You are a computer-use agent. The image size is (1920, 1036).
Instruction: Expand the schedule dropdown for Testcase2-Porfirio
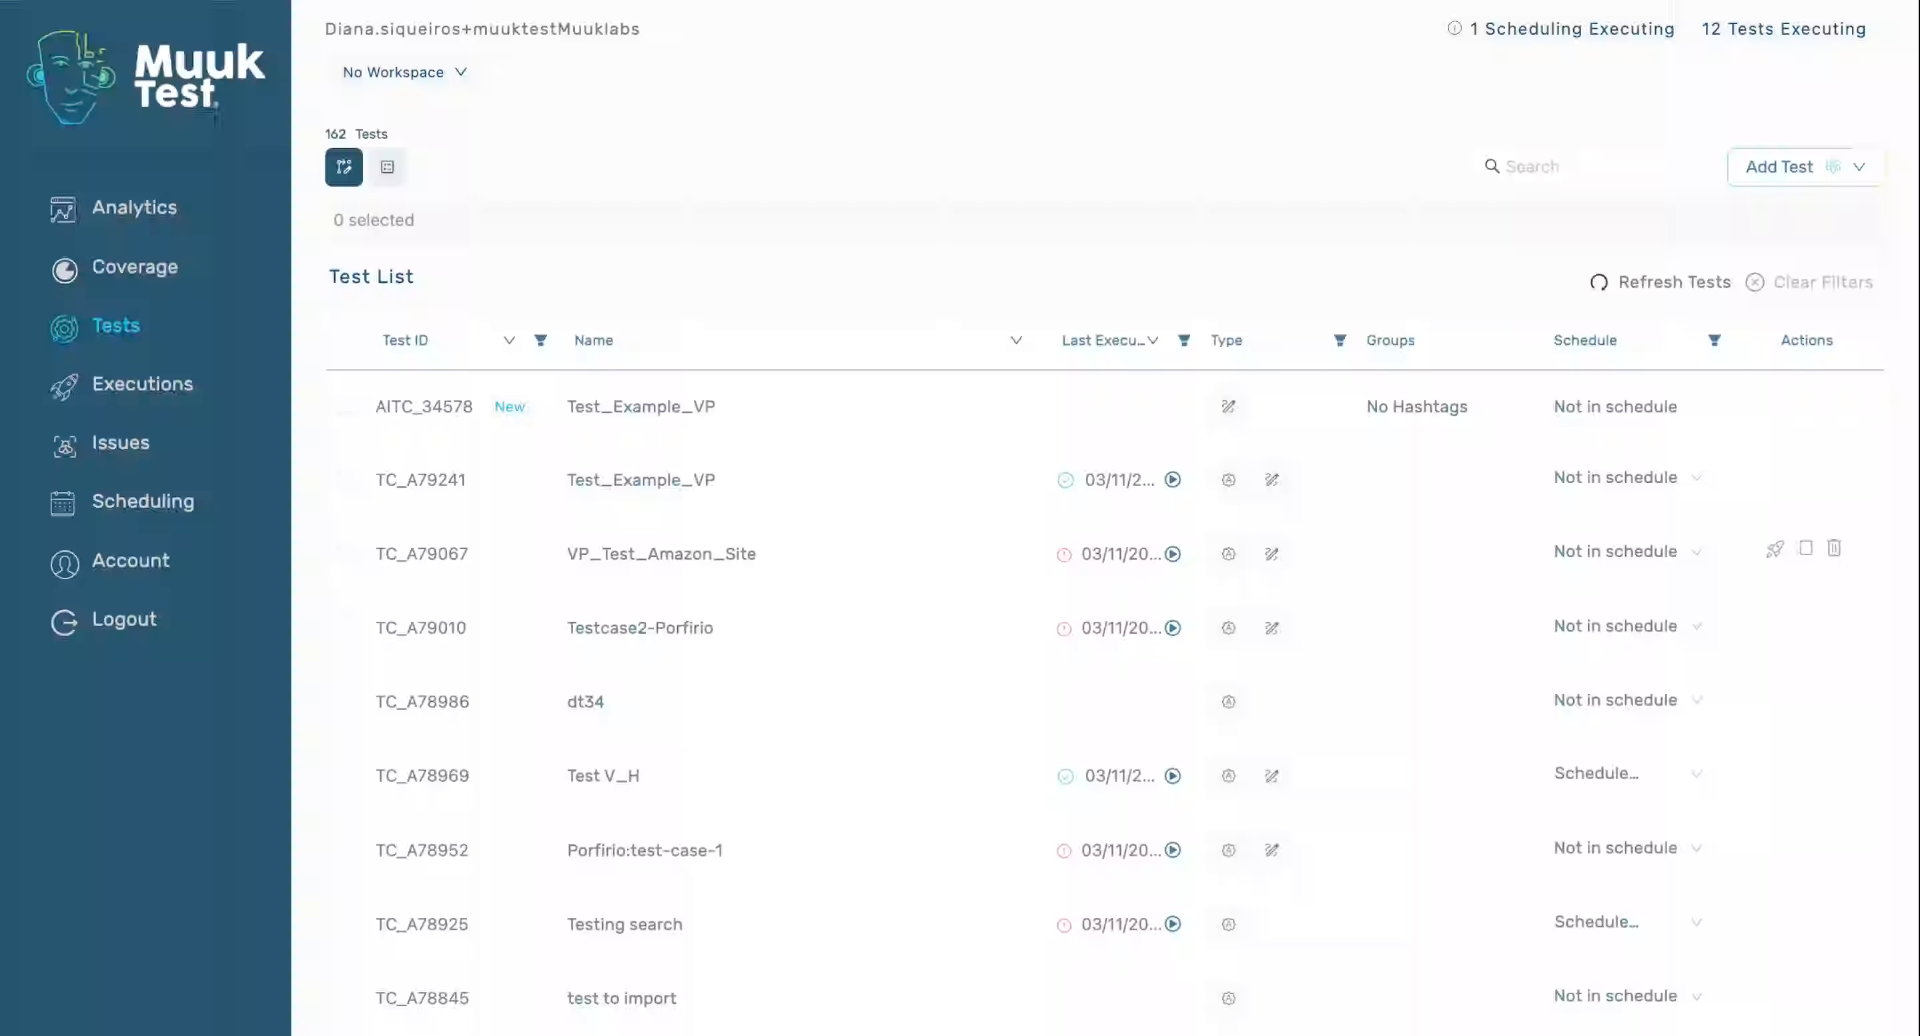coord(1697,626)
